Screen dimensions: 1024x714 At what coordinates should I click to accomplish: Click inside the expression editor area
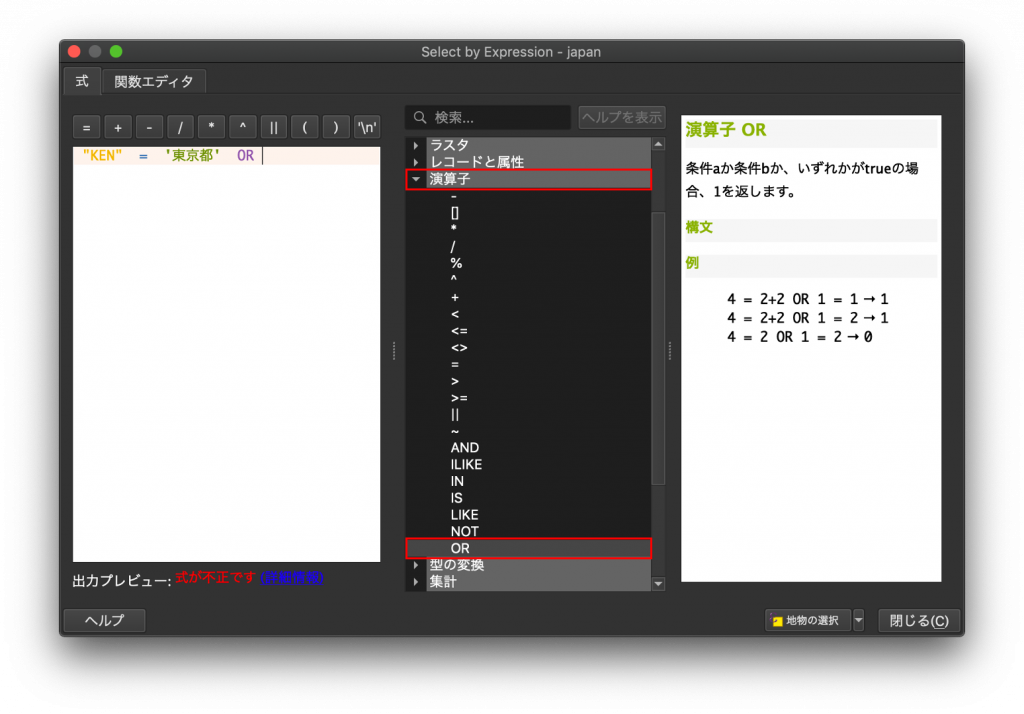227,356
